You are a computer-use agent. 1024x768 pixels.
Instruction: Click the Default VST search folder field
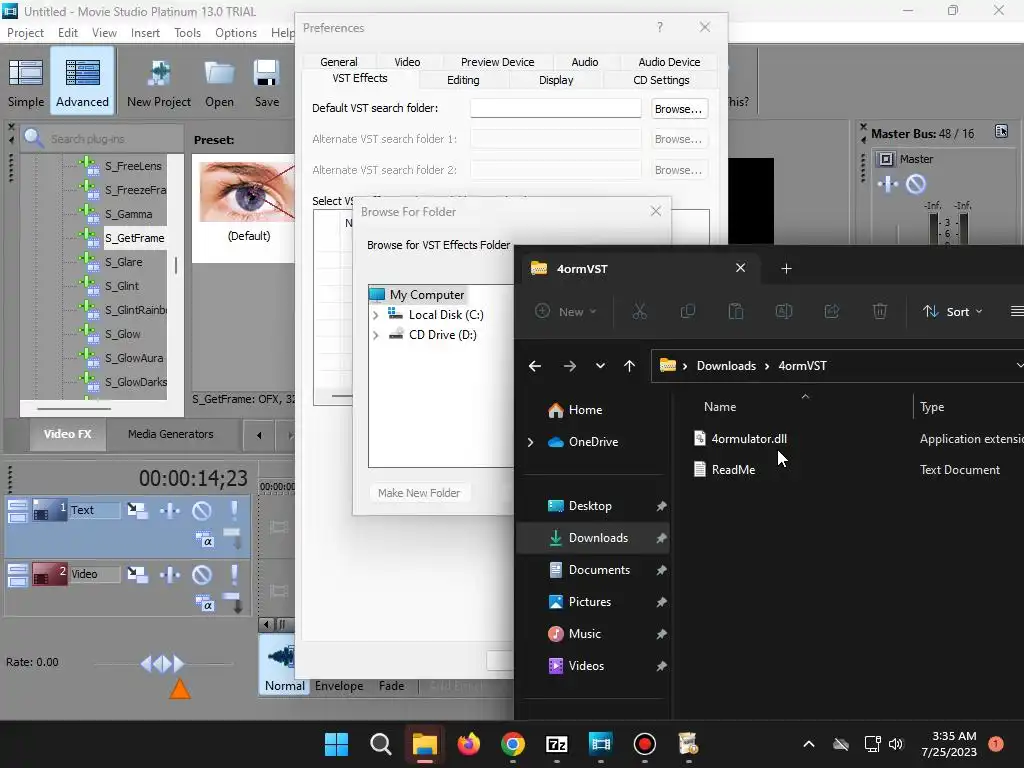[556, 108]
